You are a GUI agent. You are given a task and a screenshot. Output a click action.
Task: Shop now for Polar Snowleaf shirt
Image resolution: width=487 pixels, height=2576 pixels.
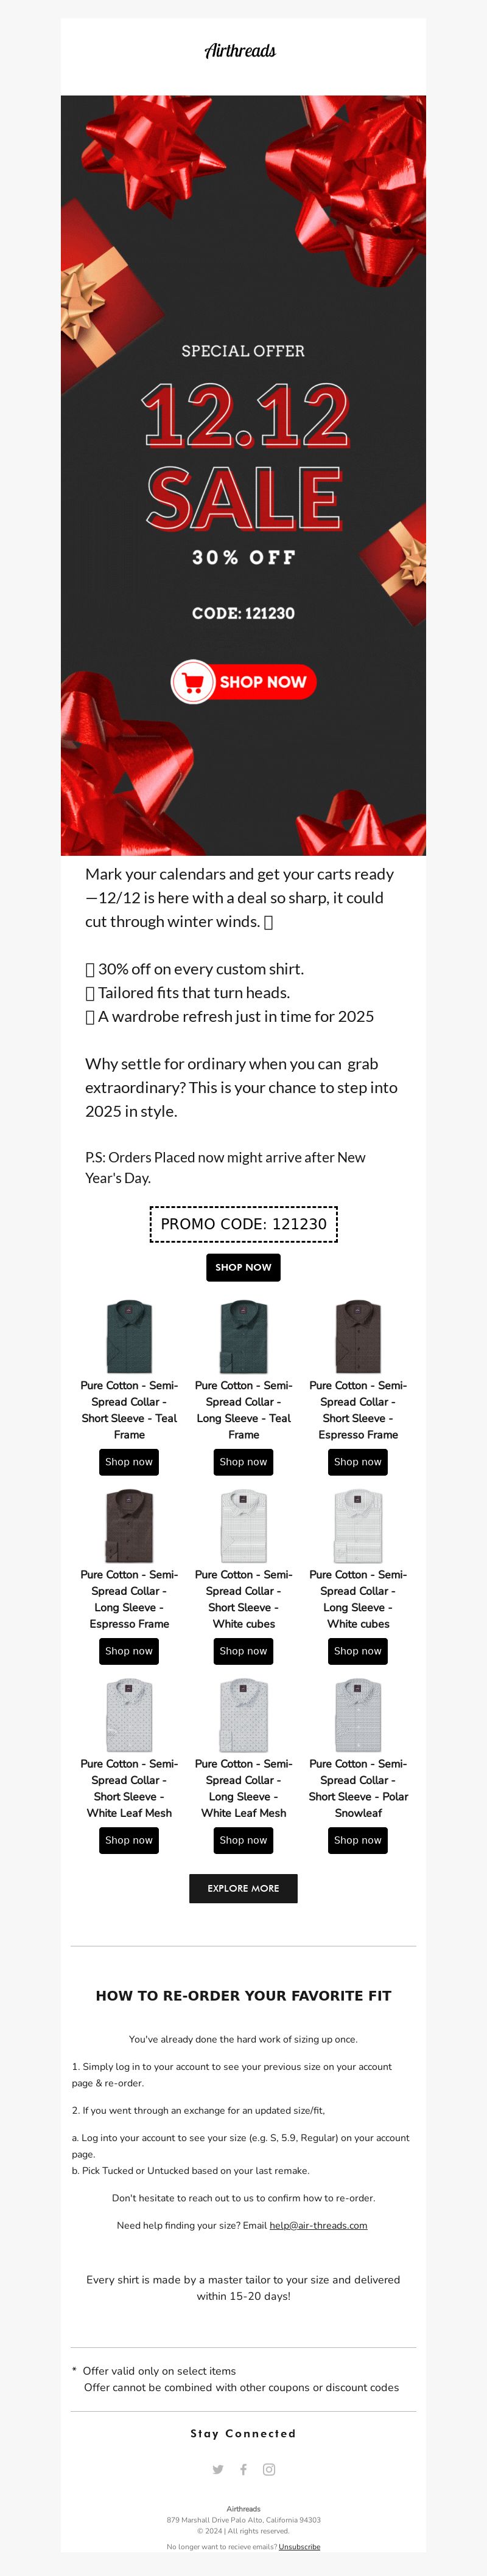click(358, 1840)
